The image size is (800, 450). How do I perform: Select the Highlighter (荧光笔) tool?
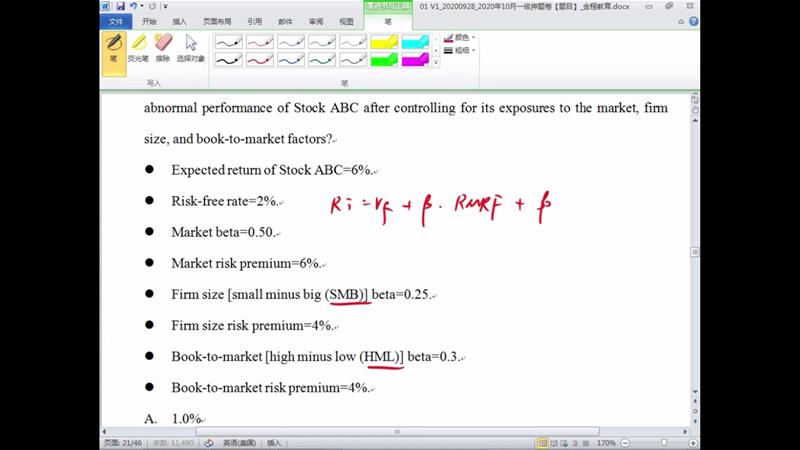139,47
